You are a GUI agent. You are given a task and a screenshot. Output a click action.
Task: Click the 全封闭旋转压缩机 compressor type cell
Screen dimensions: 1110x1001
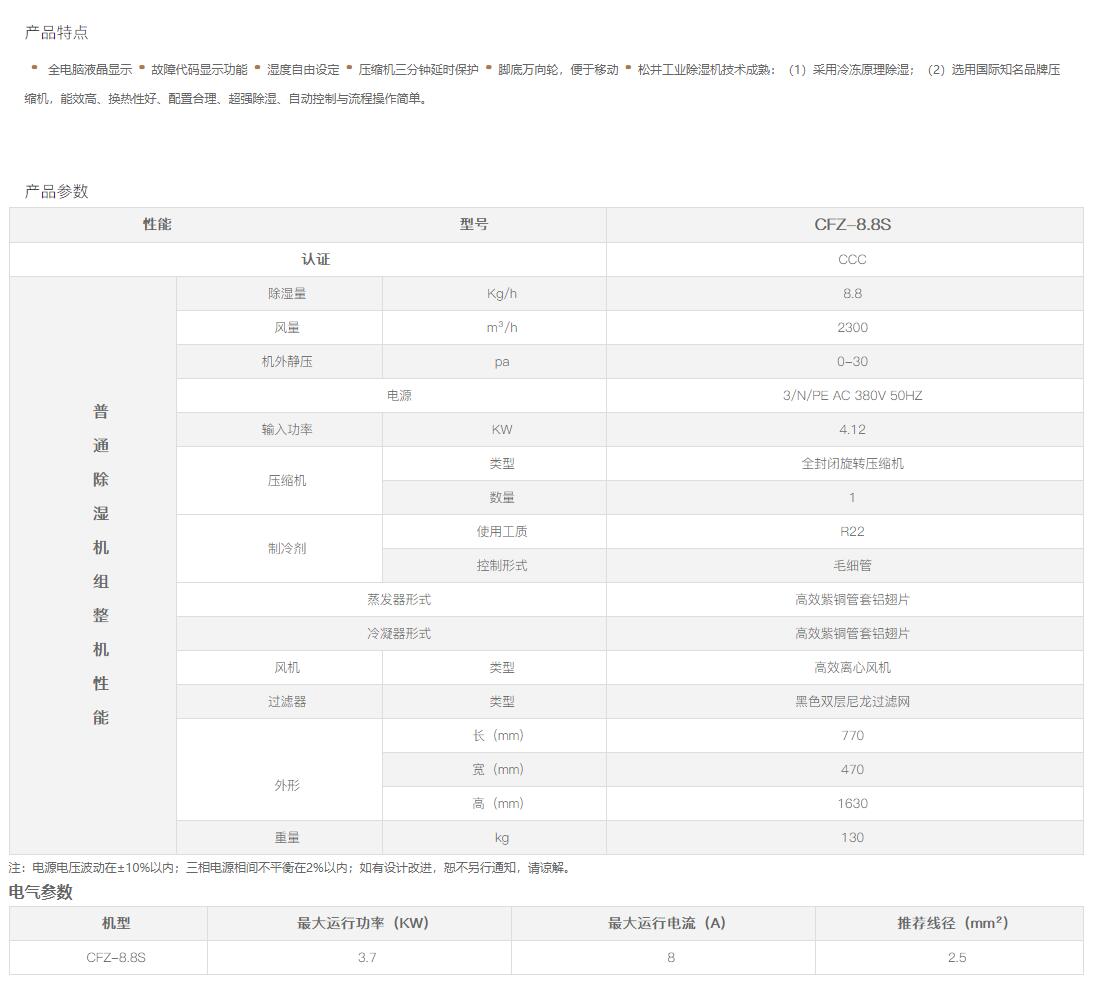click(852, 463)
